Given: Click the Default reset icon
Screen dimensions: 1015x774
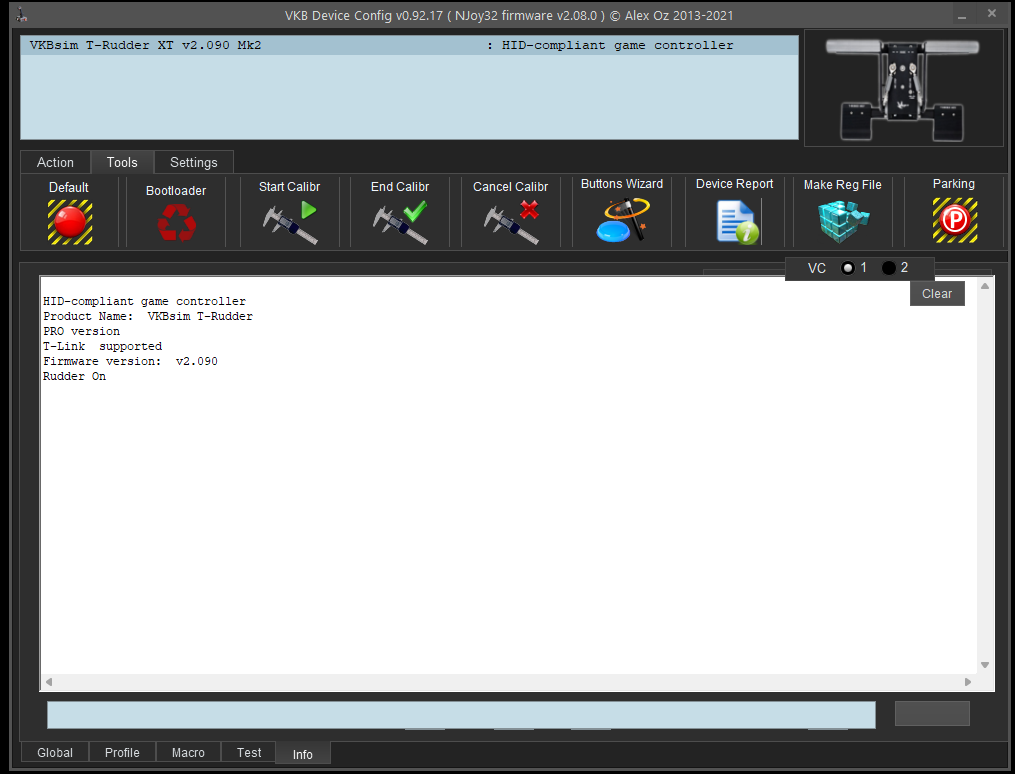Looking at the screenshot, I should click(70, 222).
